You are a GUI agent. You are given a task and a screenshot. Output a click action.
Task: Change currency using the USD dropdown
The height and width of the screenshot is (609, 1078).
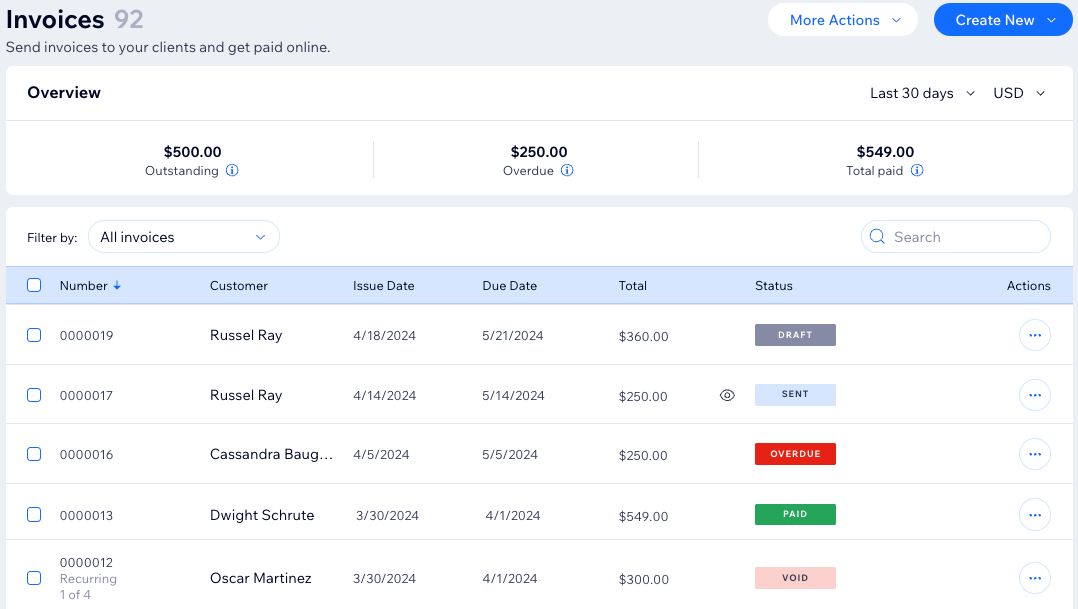[x=1018, y=93]
